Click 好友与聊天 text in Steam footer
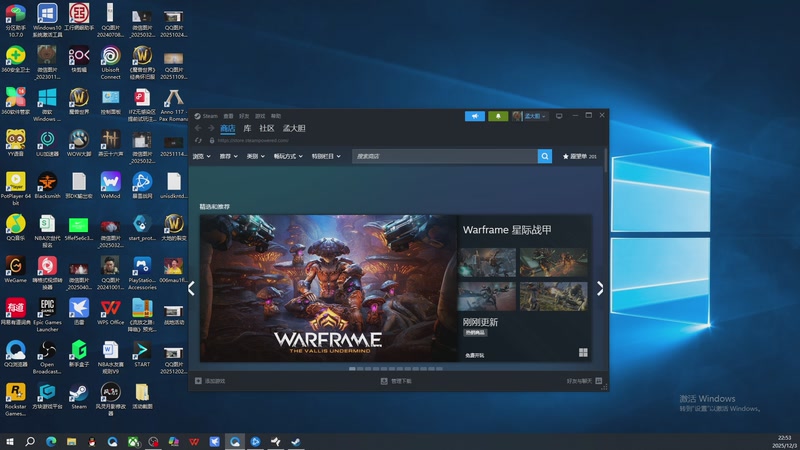The image size is (800, 450). coord(579,381)
